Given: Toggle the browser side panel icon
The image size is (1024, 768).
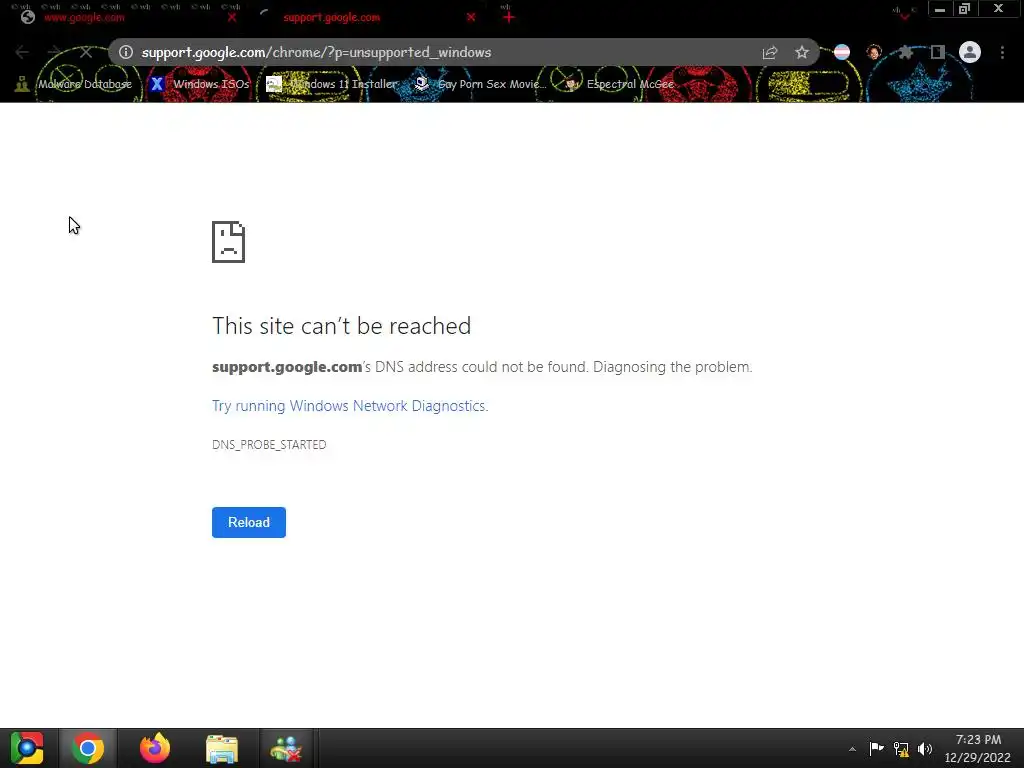Looking at the screenshot, I should click(x=938, y=52).
